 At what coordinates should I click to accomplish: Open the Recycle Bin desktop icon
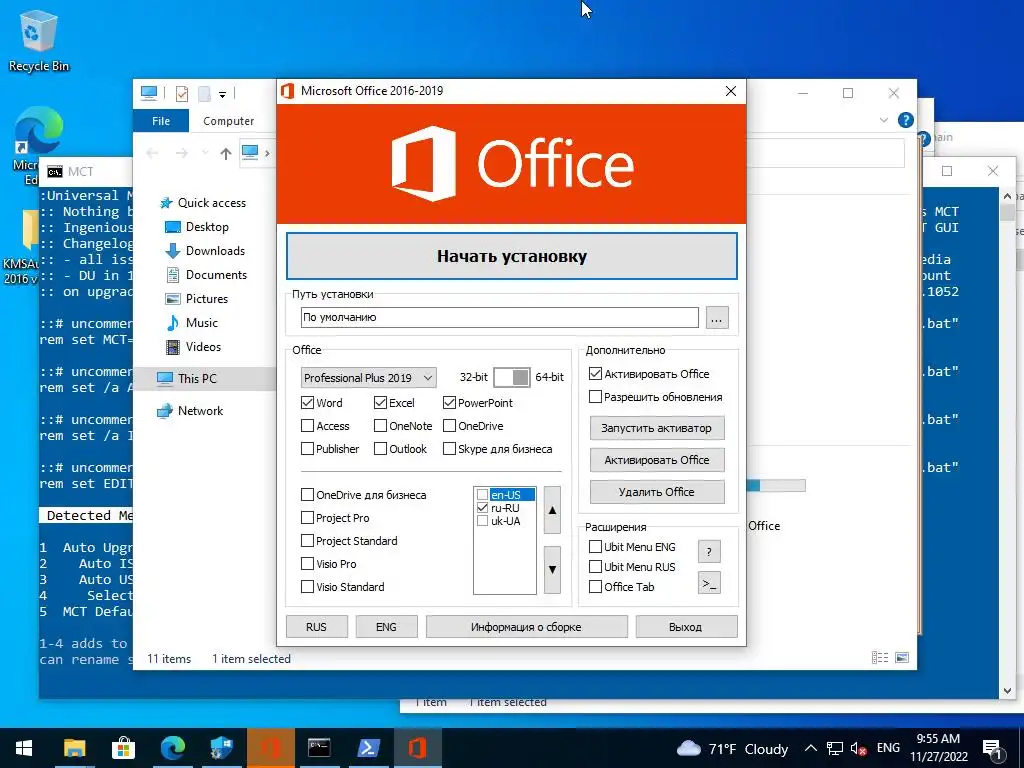point(38,42)
